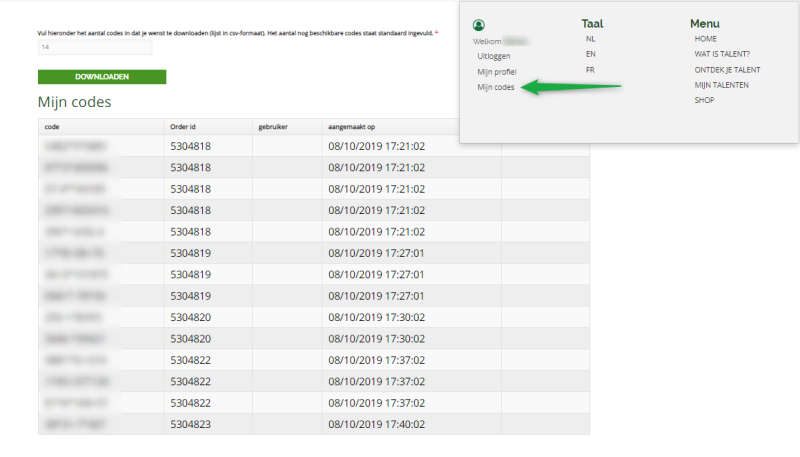Switch language to FR
The width and height of the screenshot is (800, 457).
pos(591,70)
